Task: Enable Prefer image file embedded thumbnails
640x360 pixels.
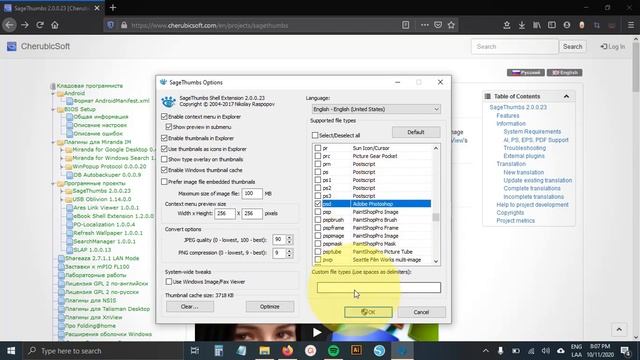Action: (164, 182)
